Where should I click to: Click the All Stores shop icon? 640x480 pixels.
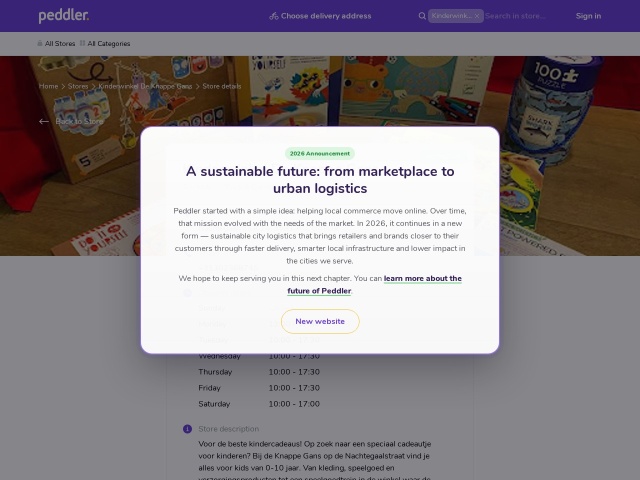click(40, 43)
